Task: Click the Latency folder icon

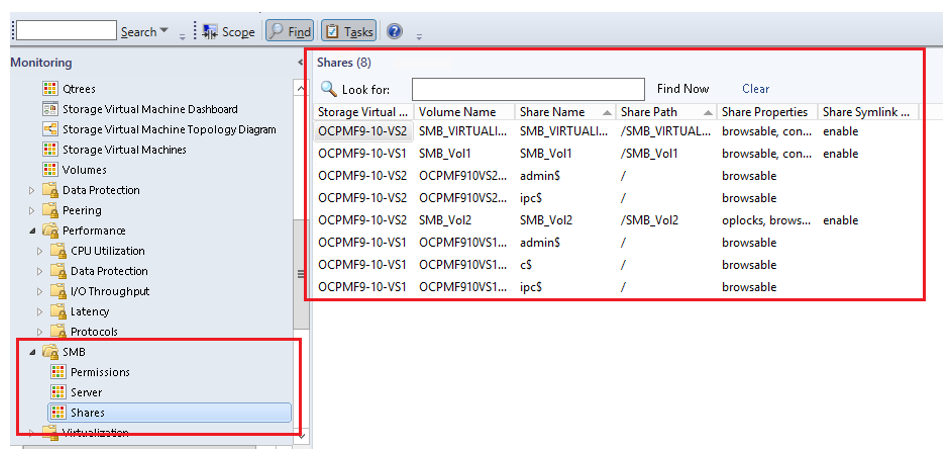Action: (58, 312)
